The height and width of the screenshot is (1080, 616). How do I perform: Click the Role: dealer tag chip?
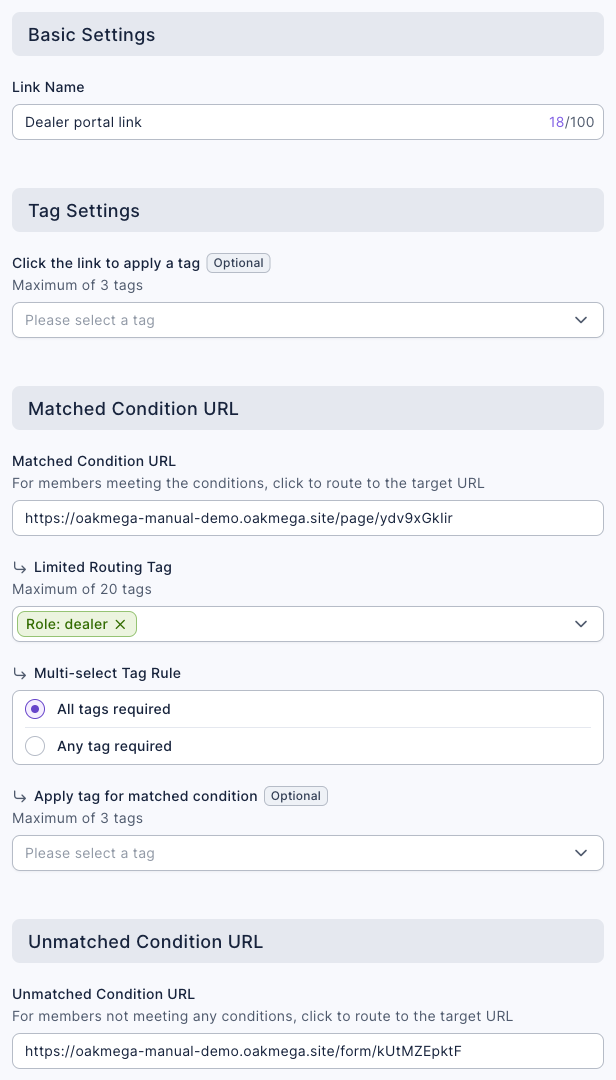76,624
